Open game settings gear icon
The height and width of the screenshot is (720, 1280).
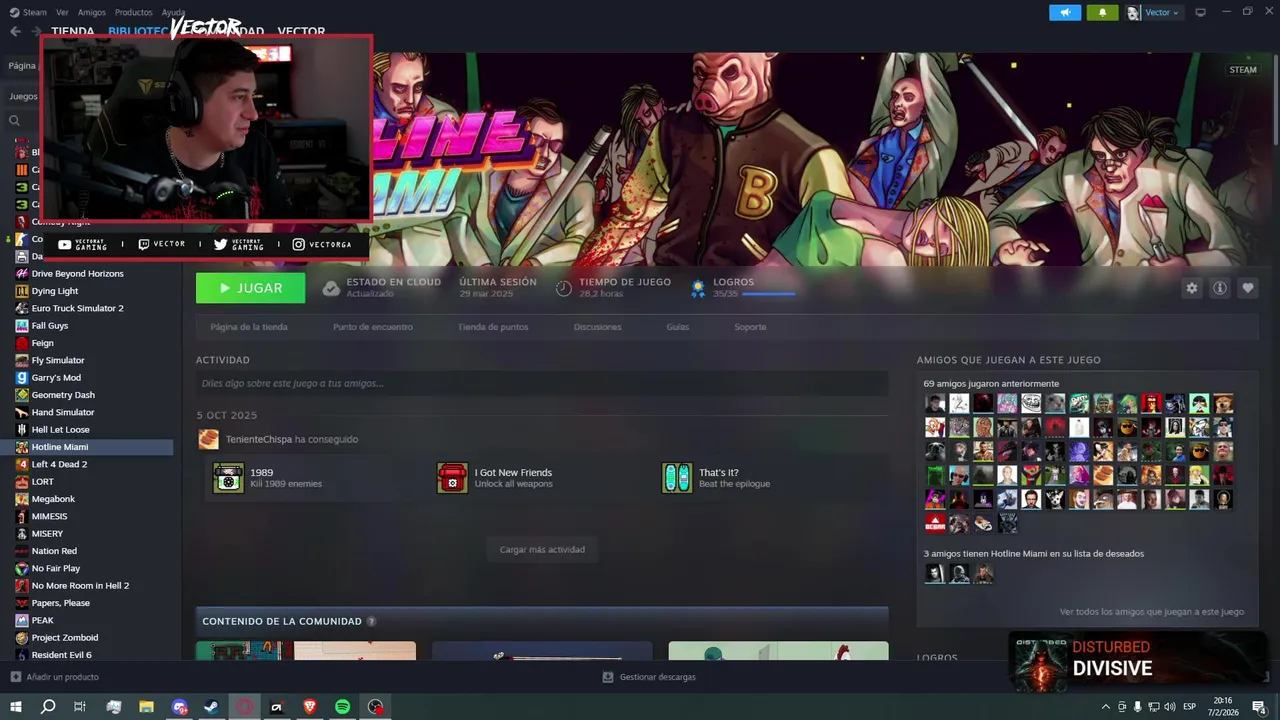tap(1191, 288)
